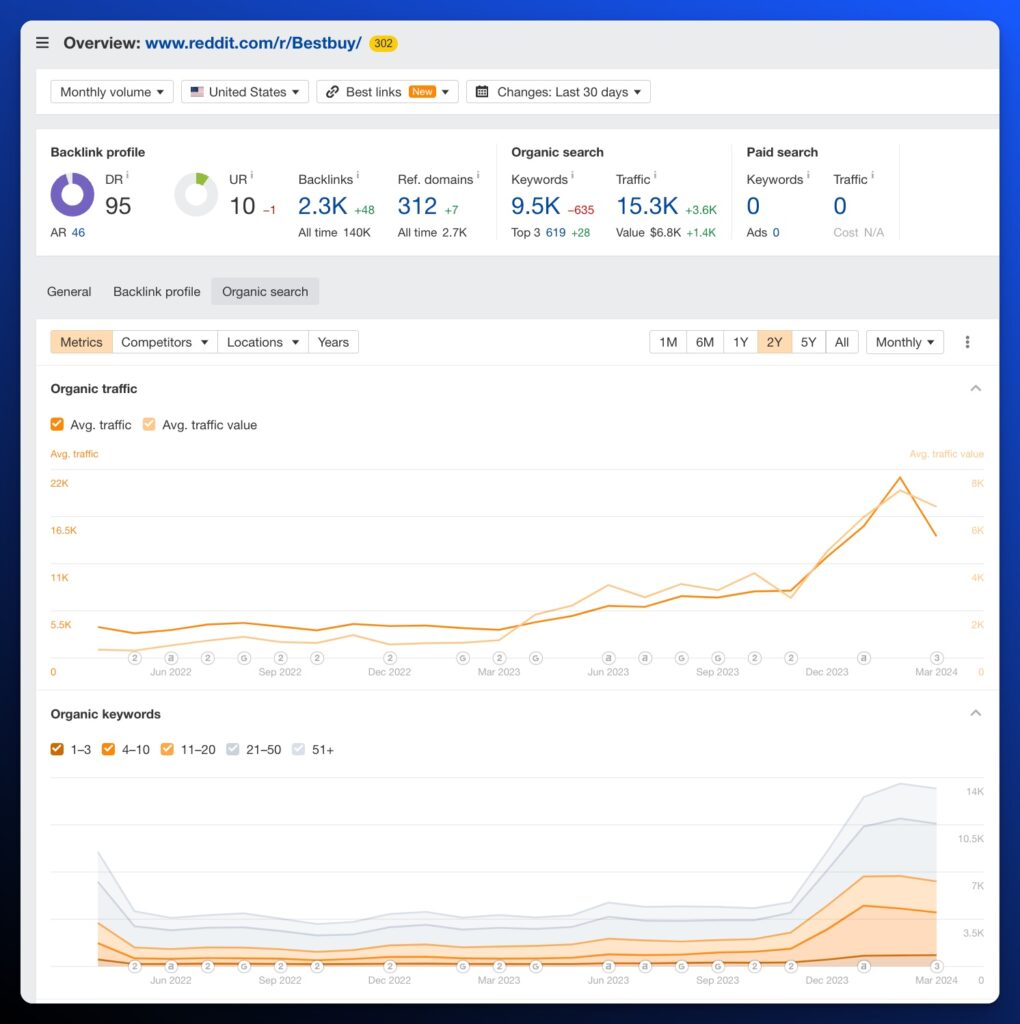
Task: Click the Mar 2024 update marker on traffic chart
Action: [937, 658]
